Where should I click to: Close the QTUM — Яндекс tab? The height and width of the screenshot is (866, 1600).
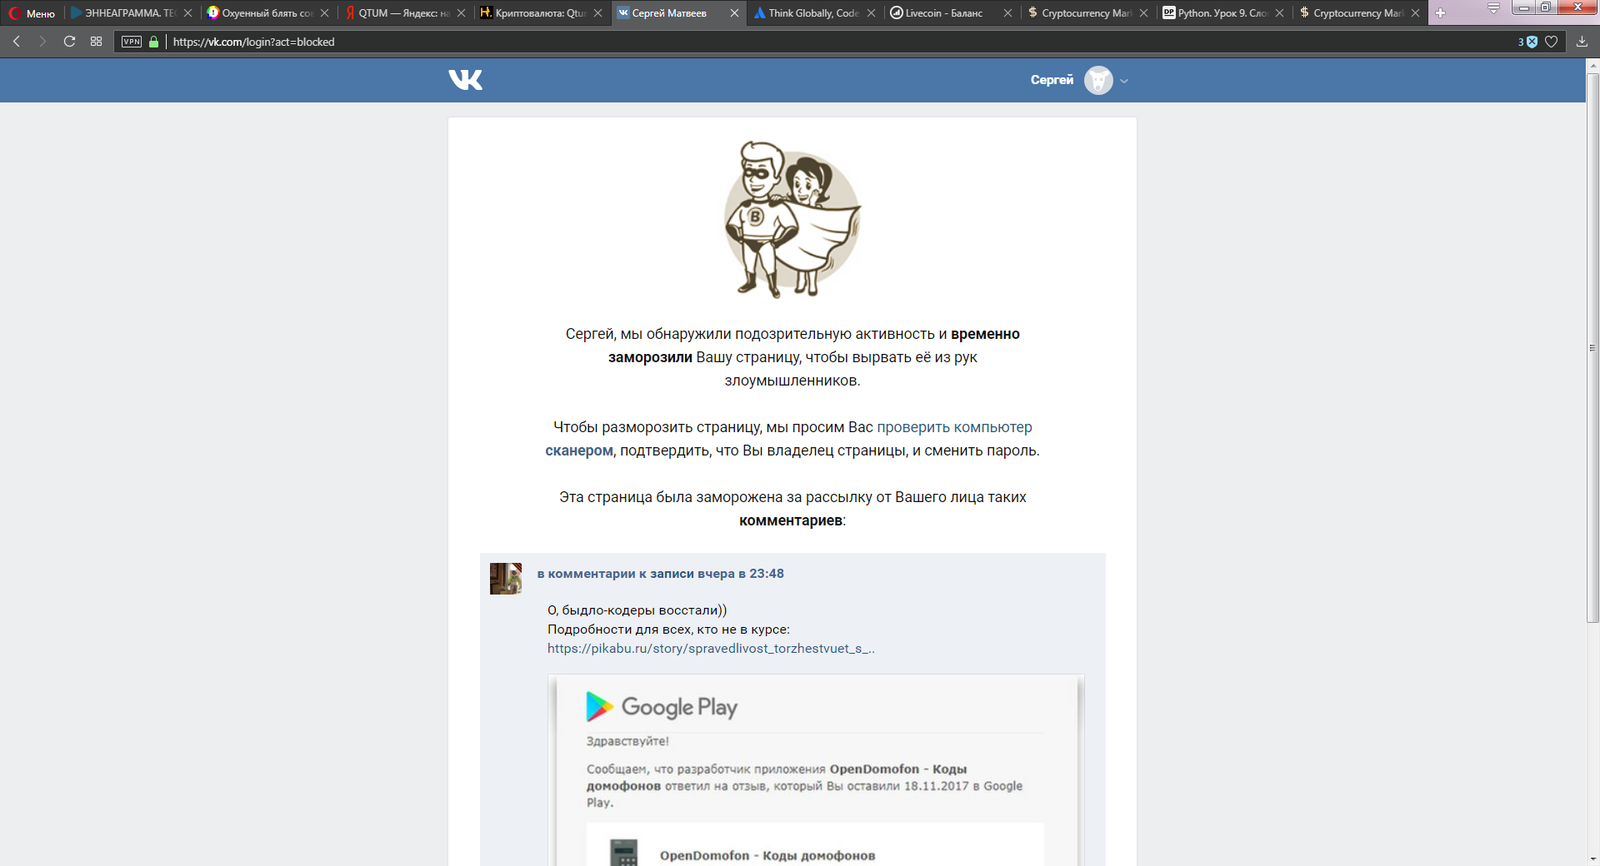(461, 13)
